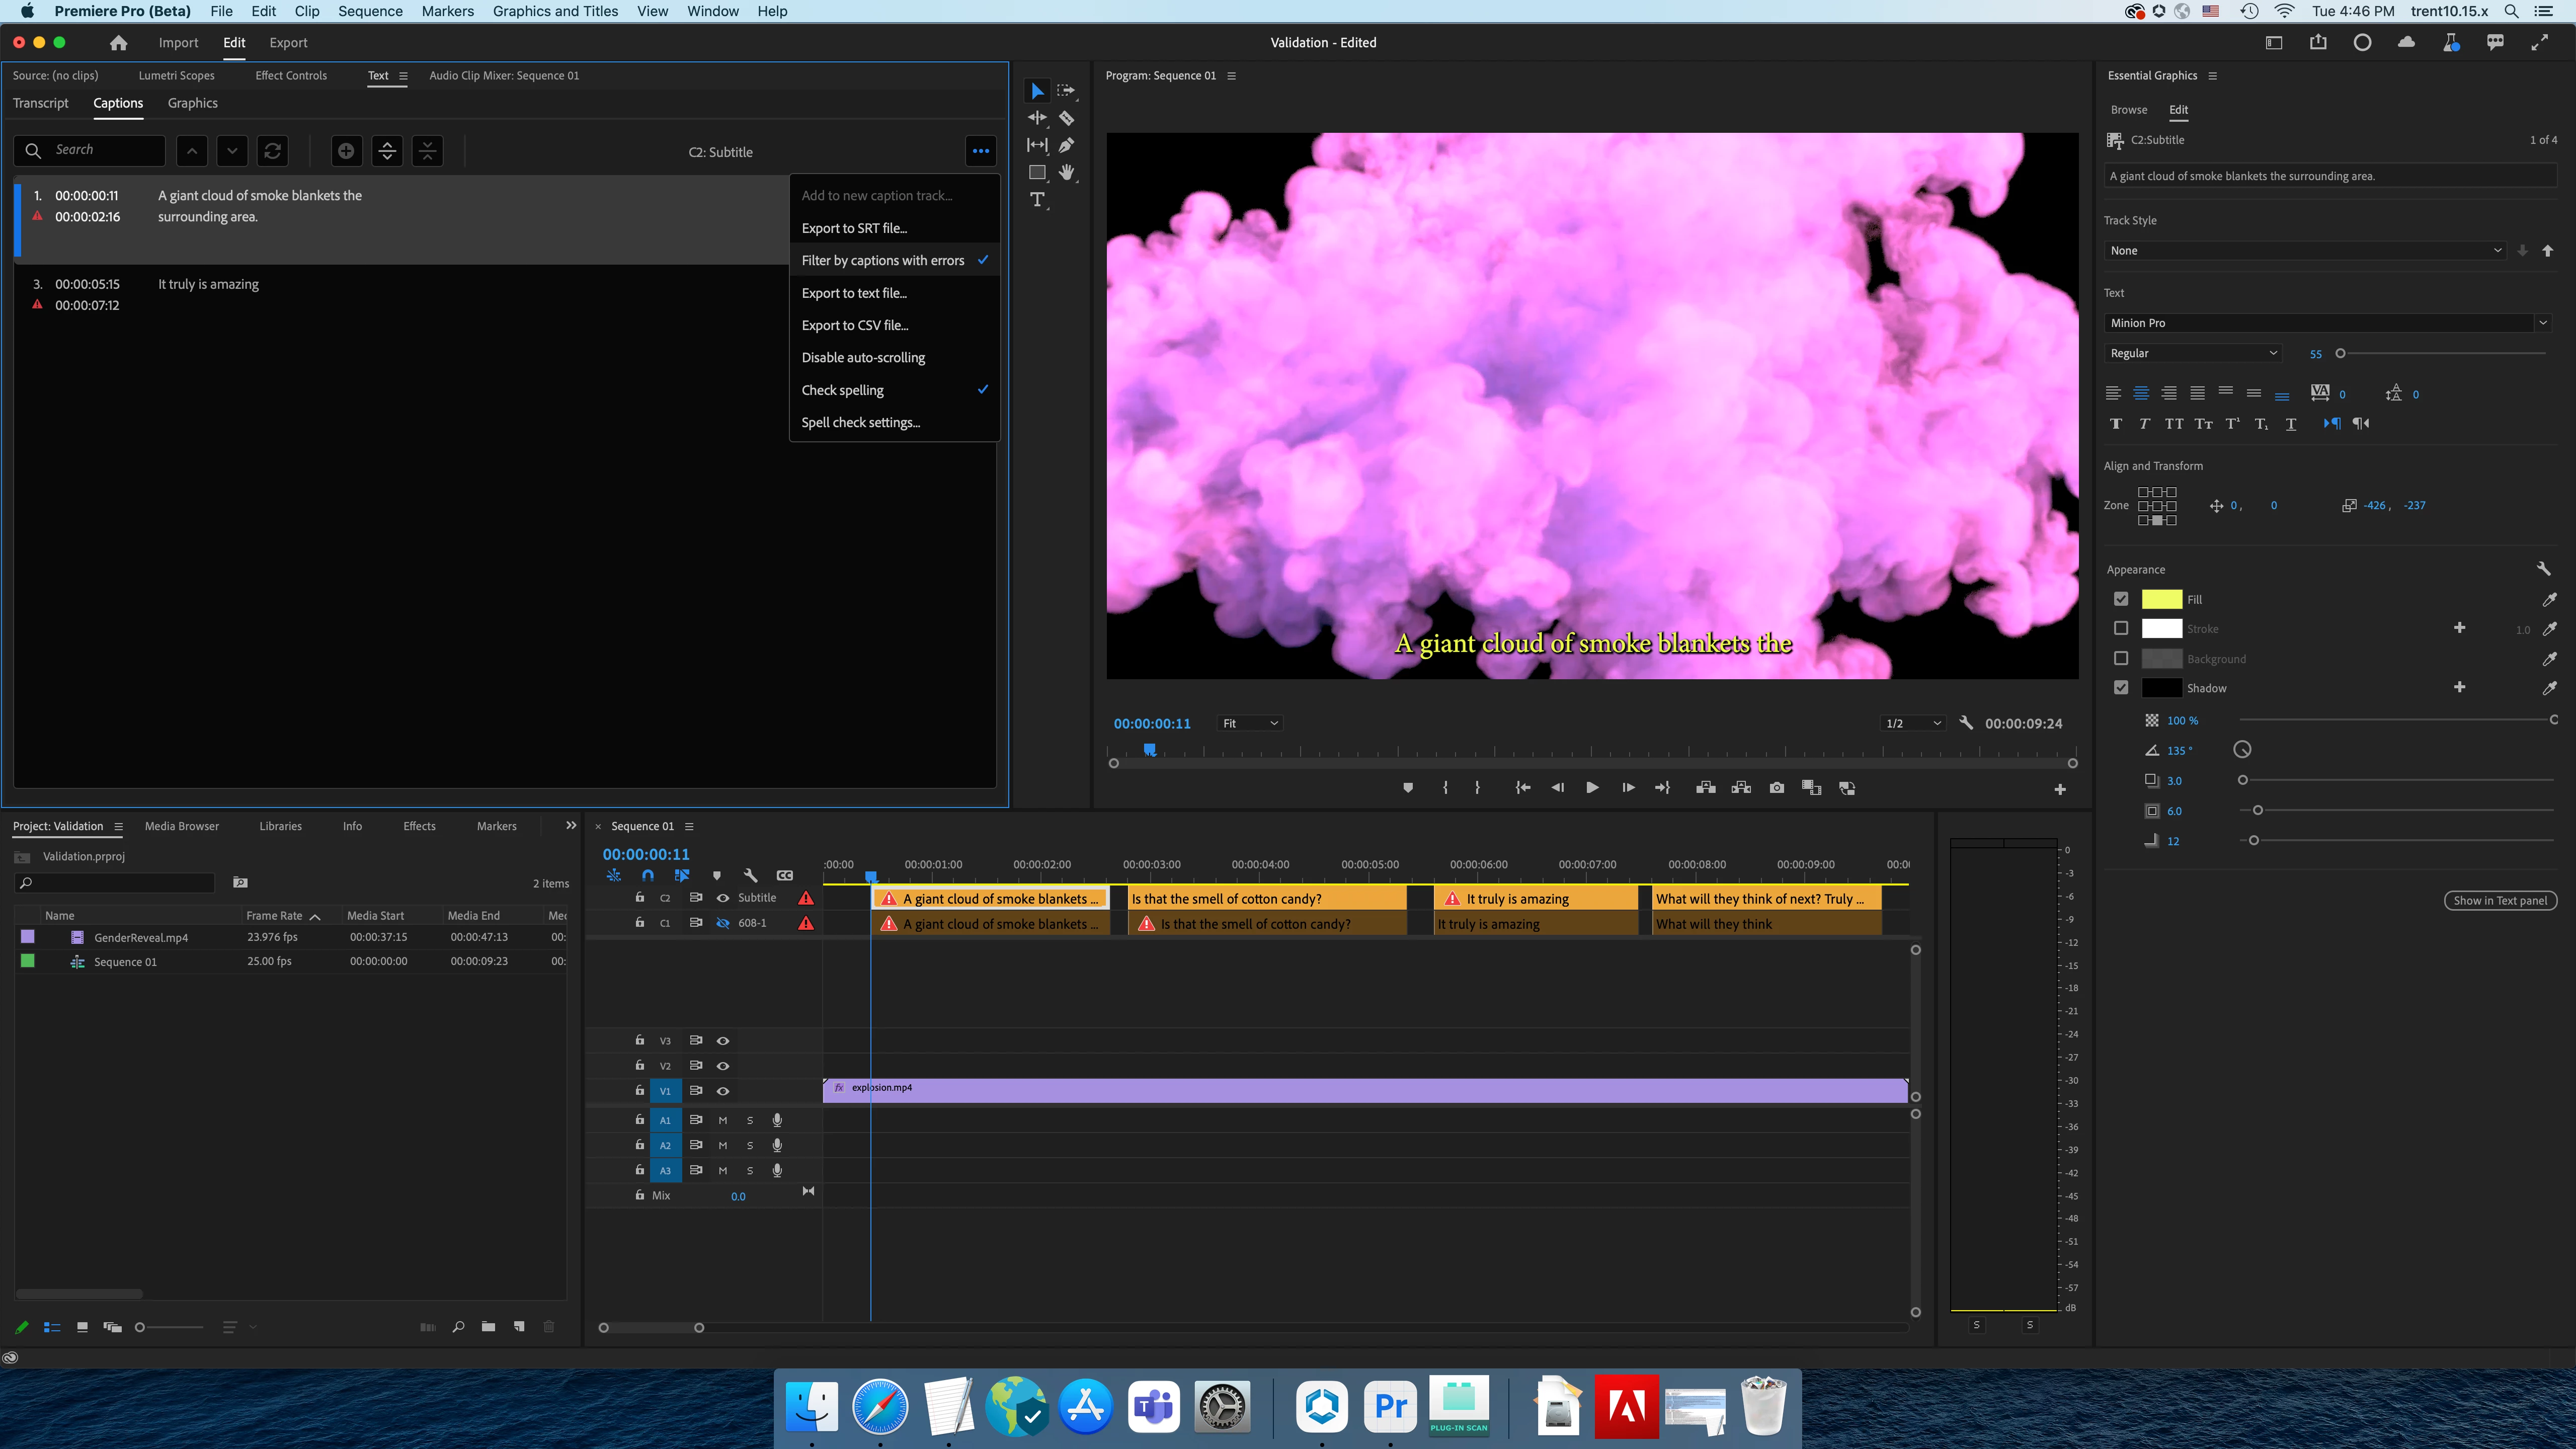Viewport: 2576px width, 1449px height.
Task: Toggle V3 track visibility eye
Action: [x=722, y=1041]
